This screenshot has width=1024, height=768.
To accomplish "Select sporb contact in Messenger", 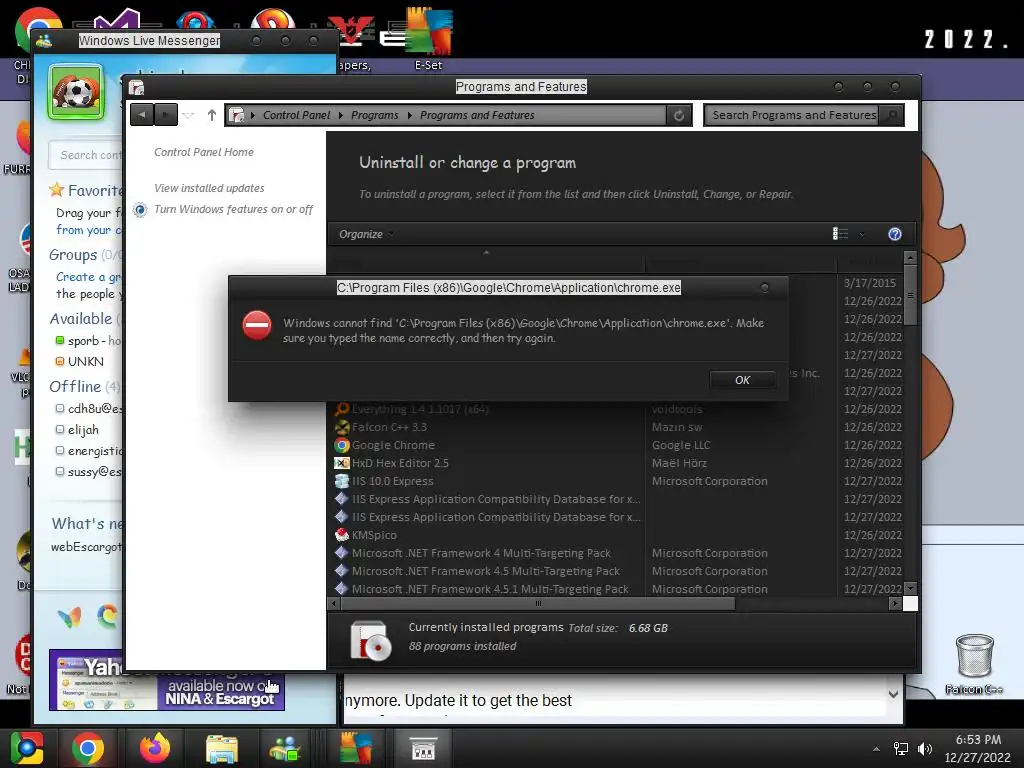I will pos(89,341).
